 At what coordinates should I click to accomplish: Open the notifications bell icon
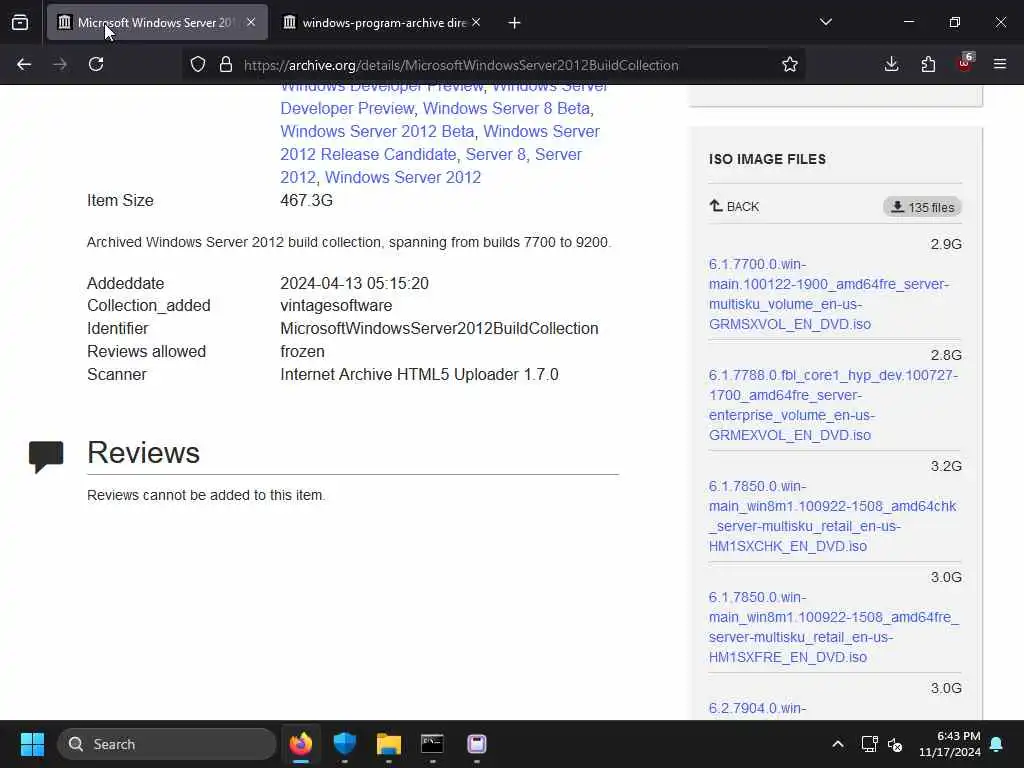[x=997, y=744]
